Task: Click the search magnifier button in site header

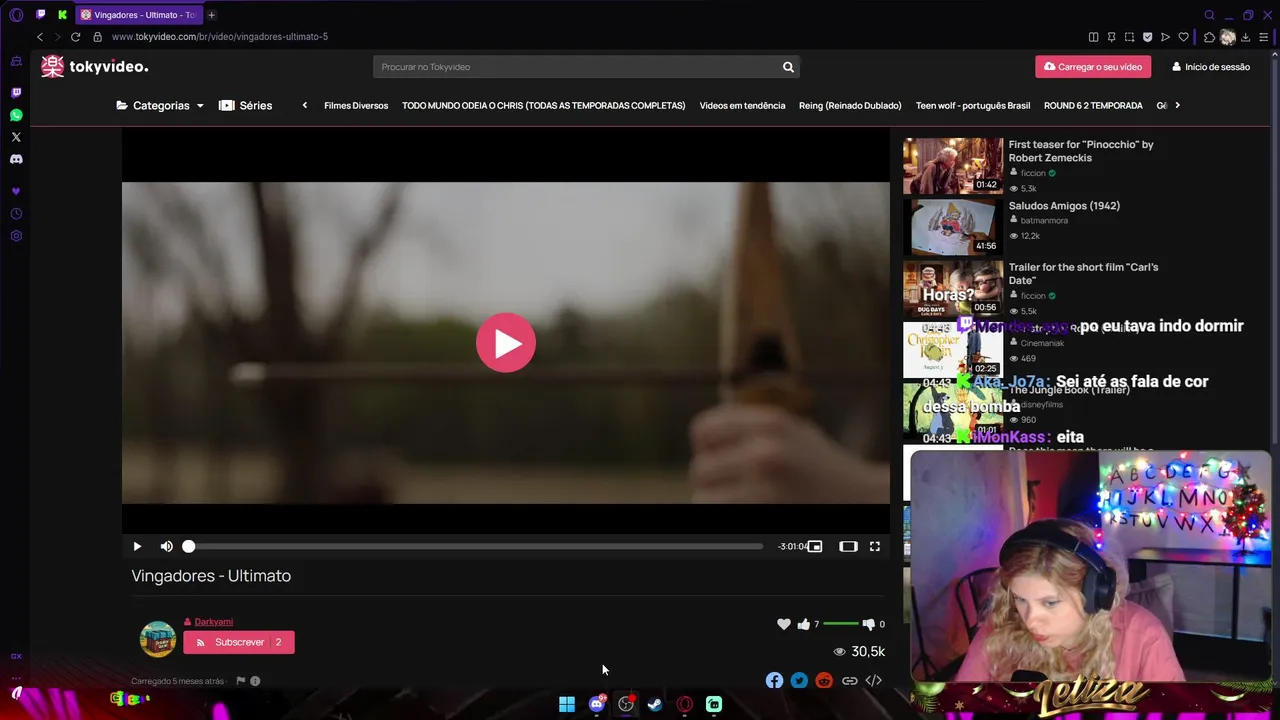Action: coord(788,67)
